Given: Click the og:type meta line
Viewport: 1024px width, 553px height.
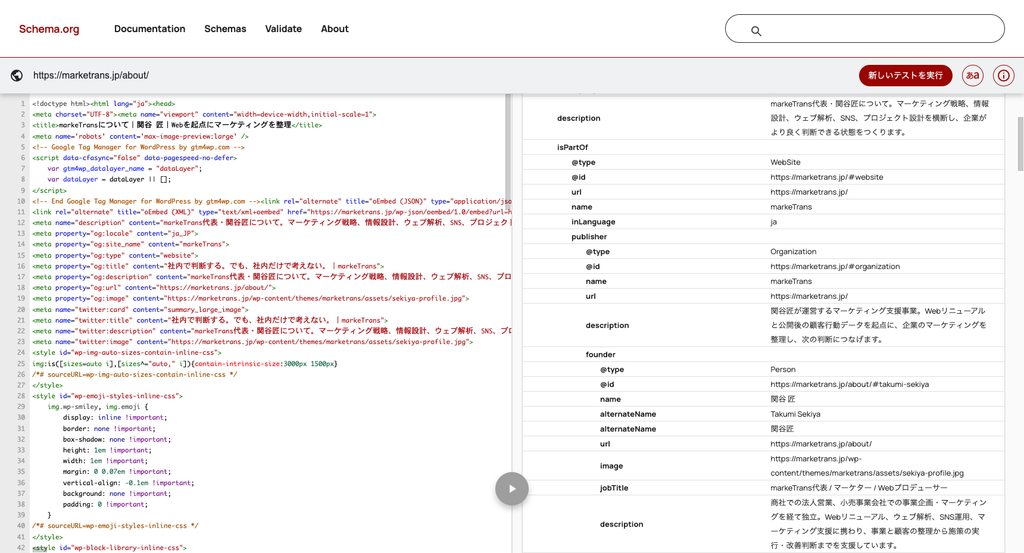Looking at the screenshot, I should [114, 255].
